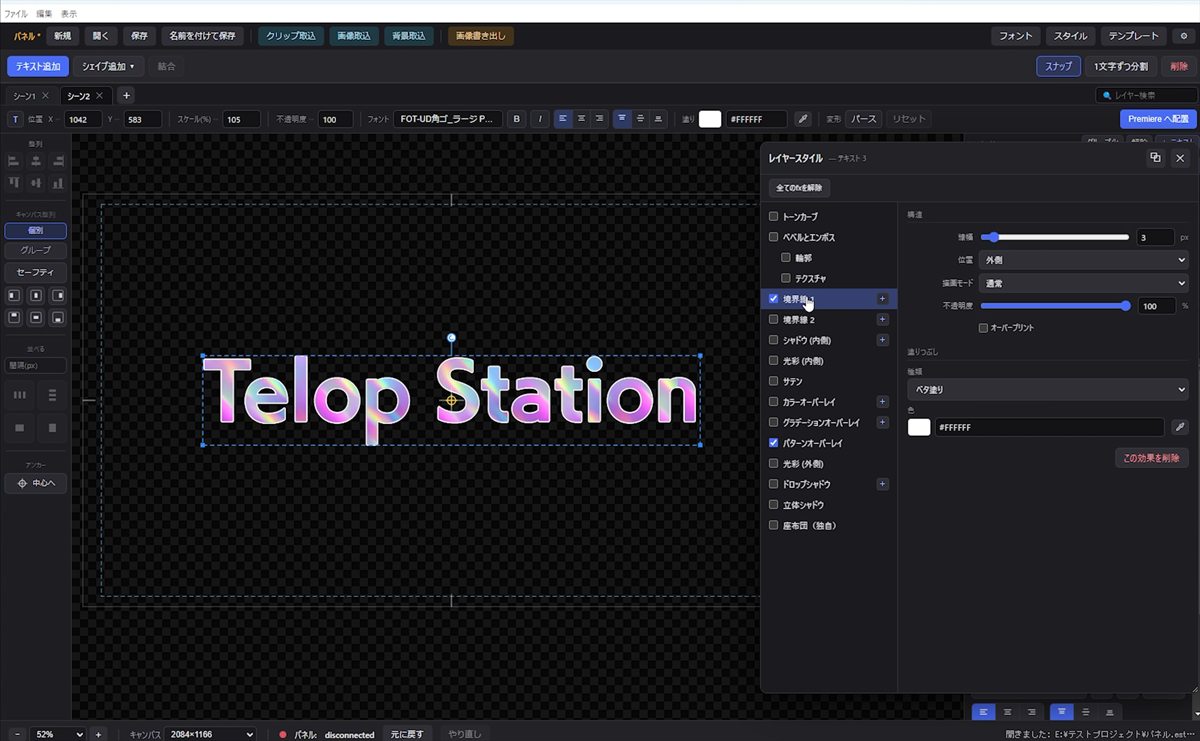The height and width of the screenshot is (741, 1200).
Task: Align selected layers to left edge
Action: (15, 161)
